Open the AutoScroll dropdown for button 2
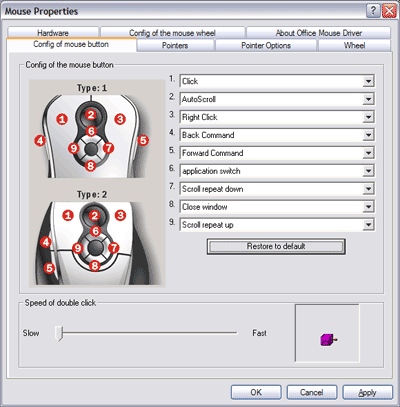The width and height of the screenshot is (400, 407). (x=368, y=99)
